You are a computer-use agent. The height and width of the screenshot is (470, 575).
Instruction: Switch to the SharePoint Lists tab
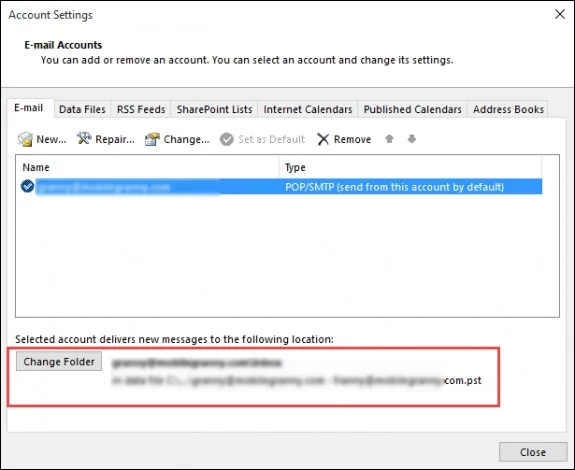click(x=214, y=109)
